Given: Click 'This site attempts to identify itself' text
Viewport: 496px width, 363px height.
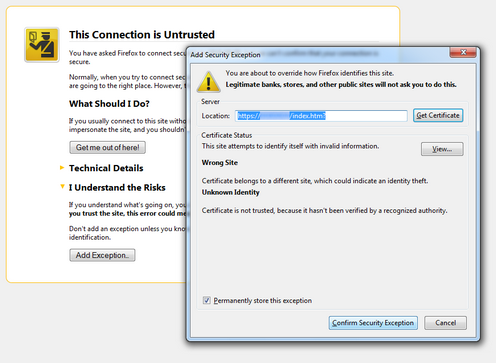Looking at the screenshot, I should pos(290,146).
